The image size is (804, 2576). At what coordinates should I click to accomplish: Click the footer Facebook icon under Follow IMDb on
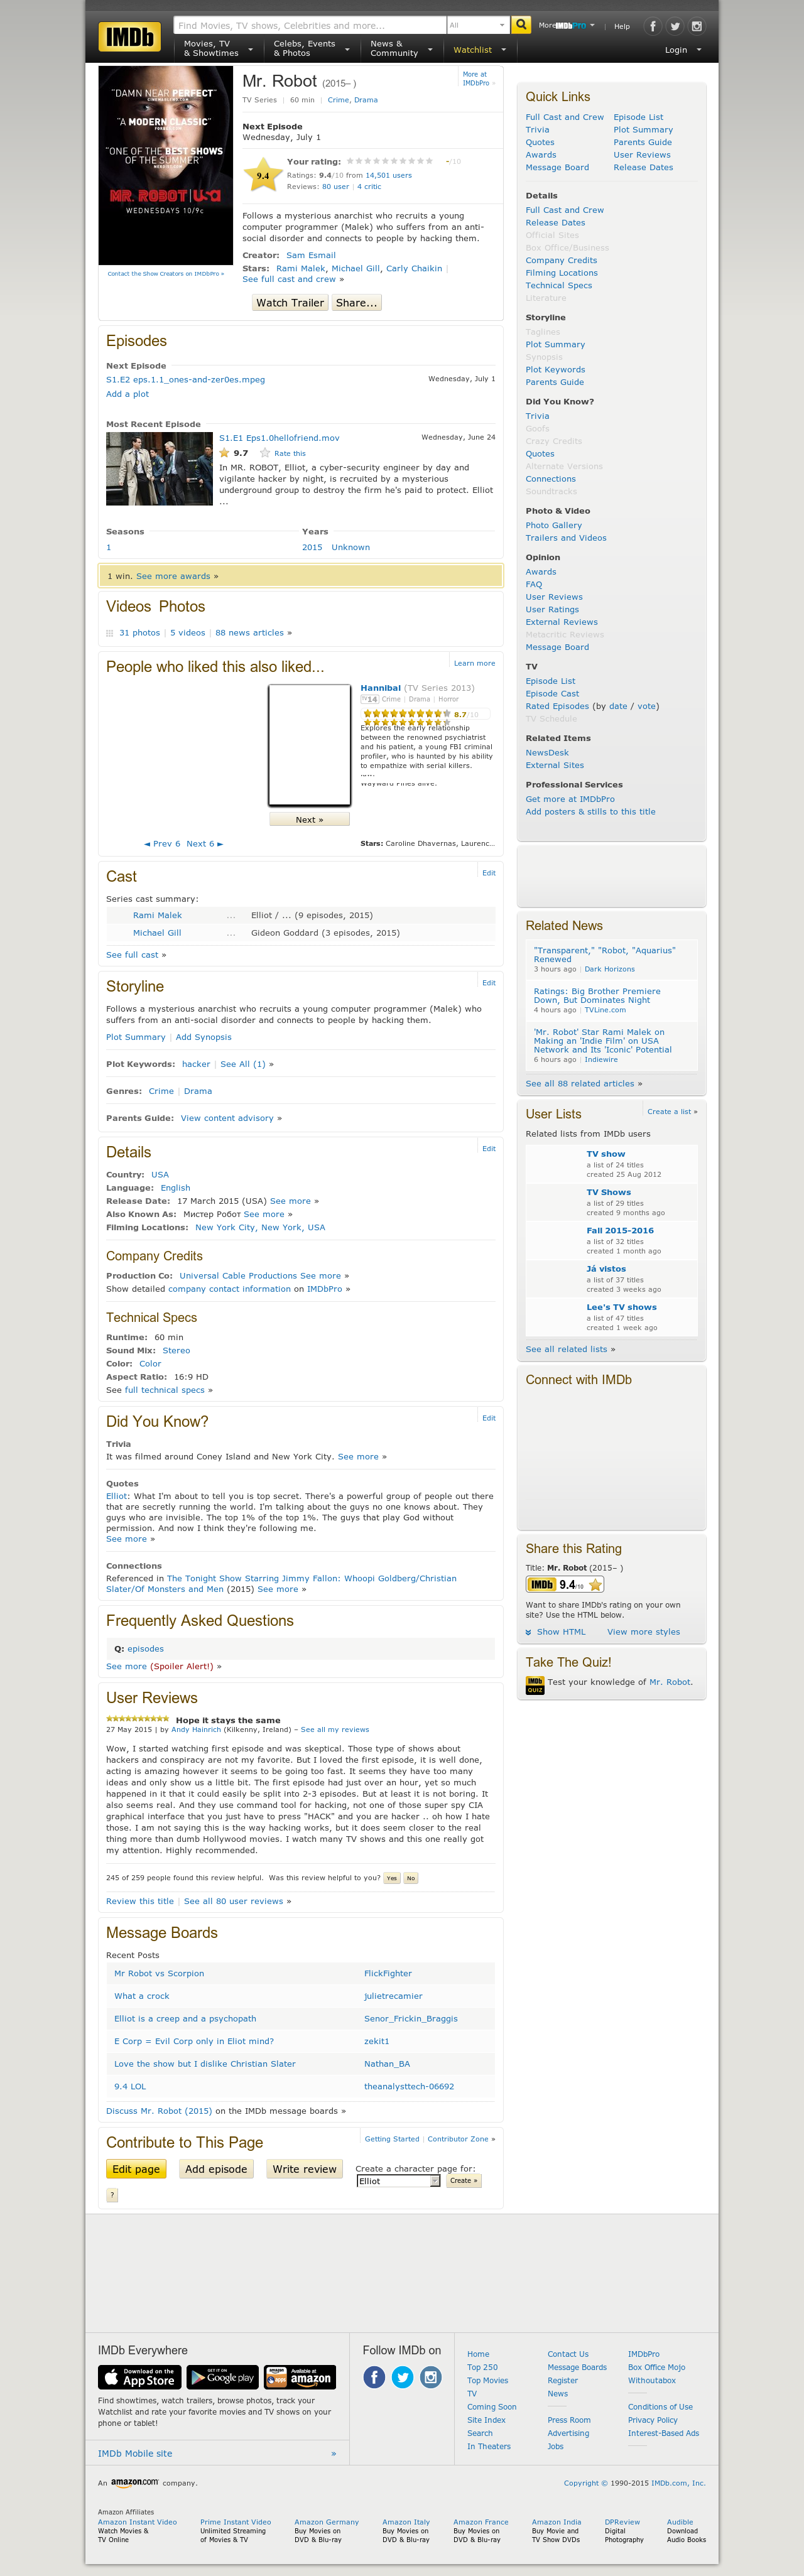374,2377
